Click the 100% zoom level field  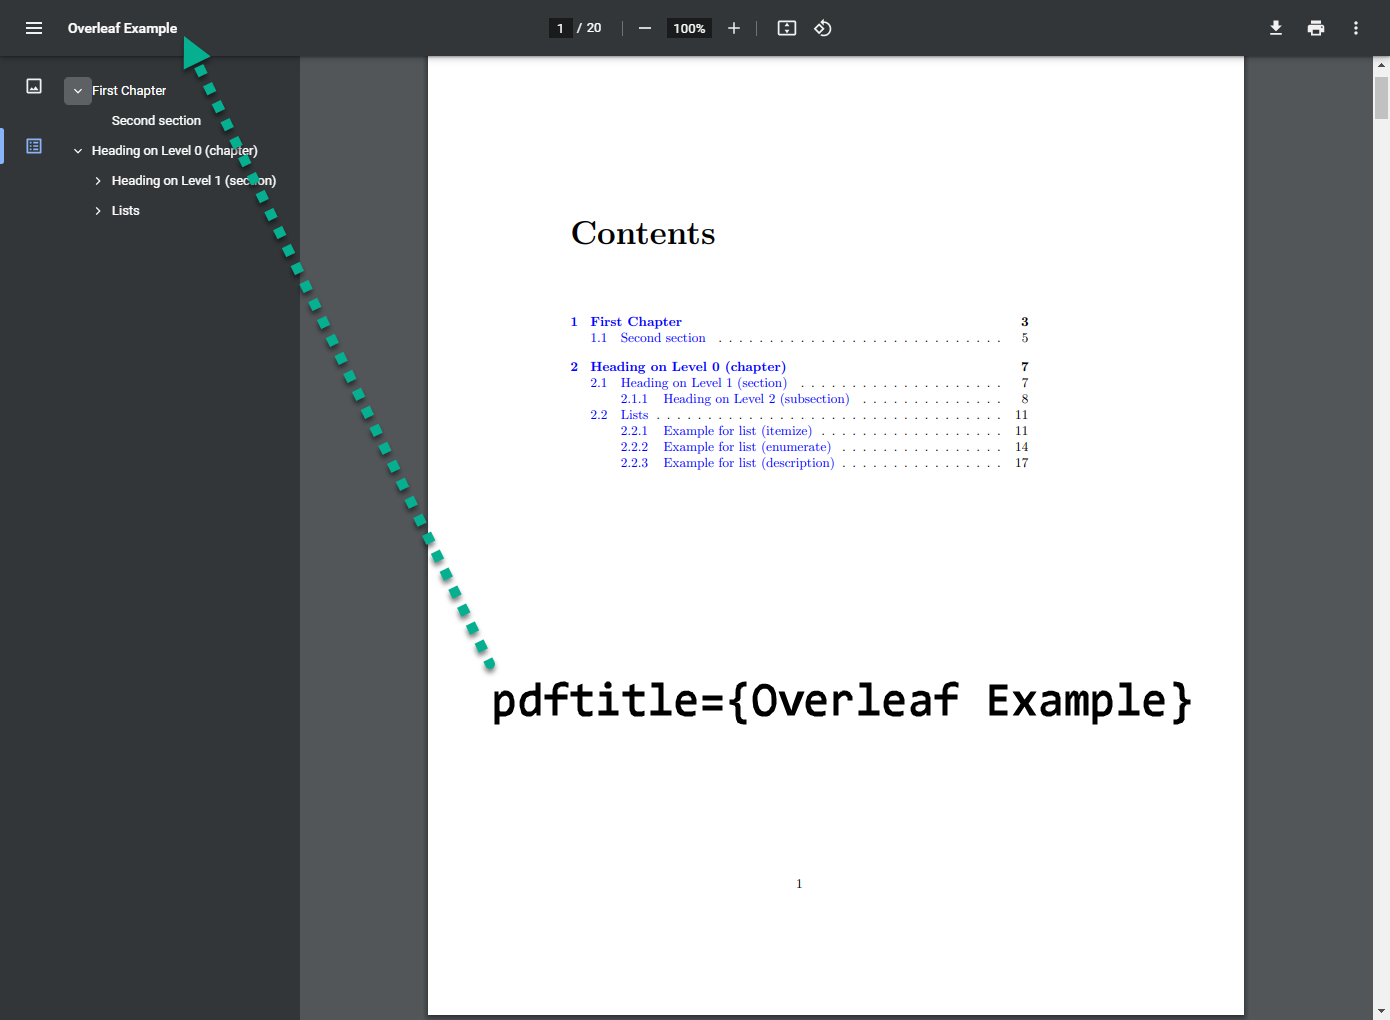(689, 28)
